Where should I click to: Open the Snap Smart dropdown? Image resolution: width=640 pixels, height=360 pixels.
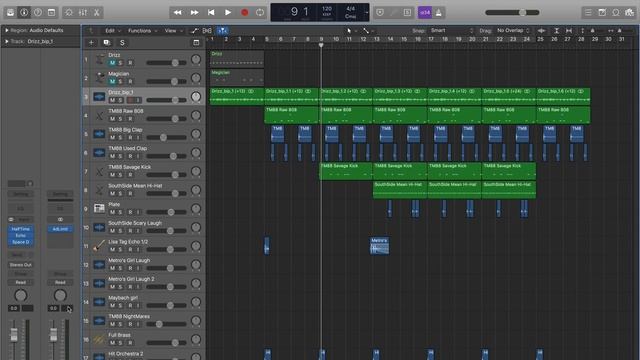(x=452, y=31)
